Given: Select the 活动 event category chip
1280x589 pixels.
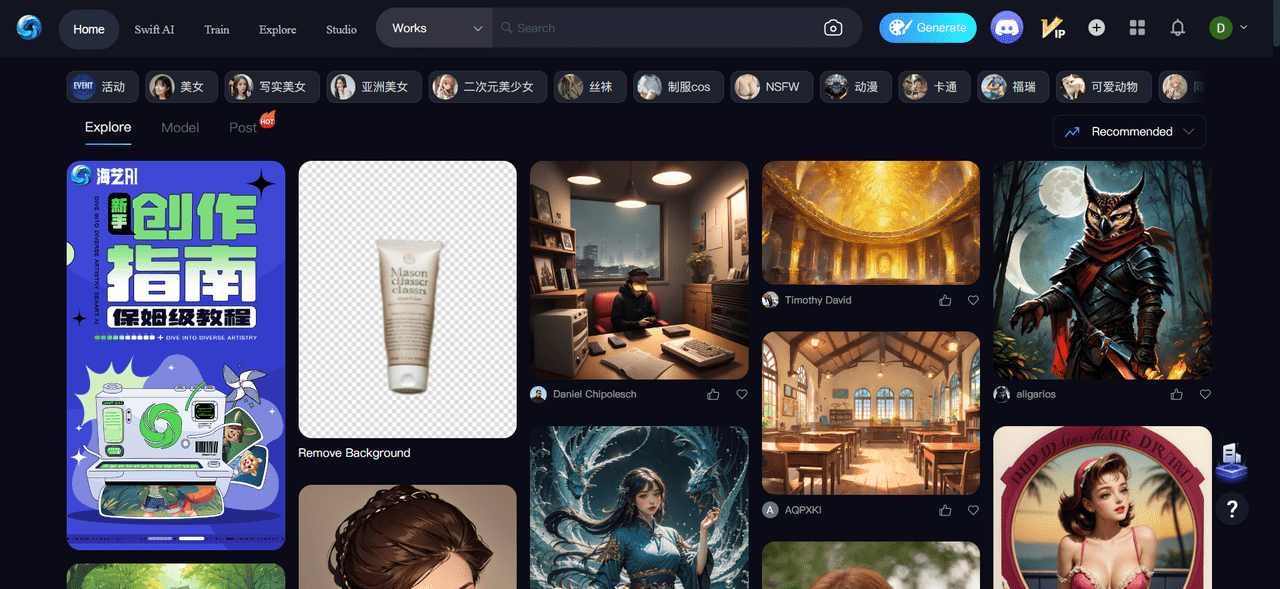Looking at the screenshot, I should coord(101,87).
